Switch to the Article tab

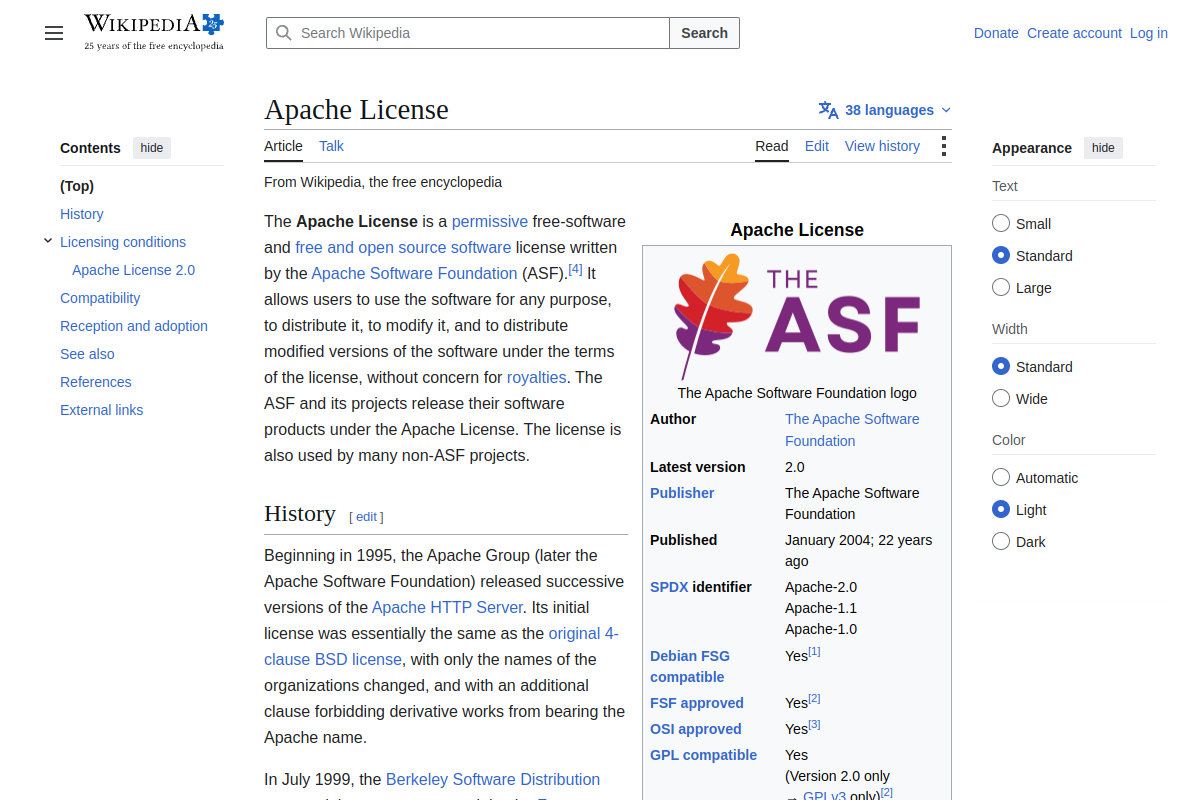point(283,146)
